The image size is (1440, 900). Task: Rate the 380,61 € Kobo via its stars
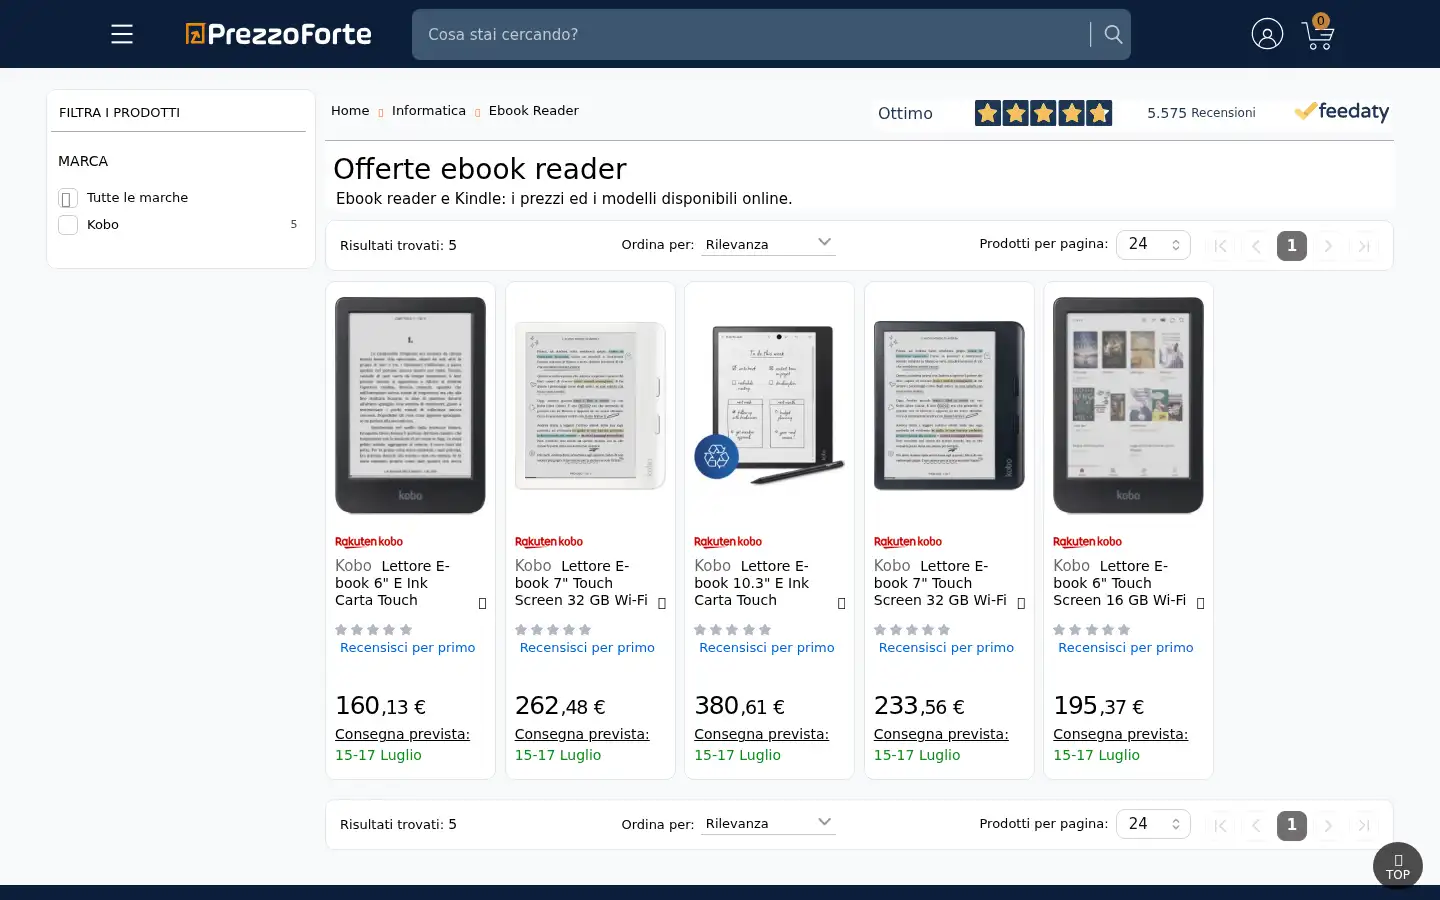pyautogui.click(x=732, y=630)
